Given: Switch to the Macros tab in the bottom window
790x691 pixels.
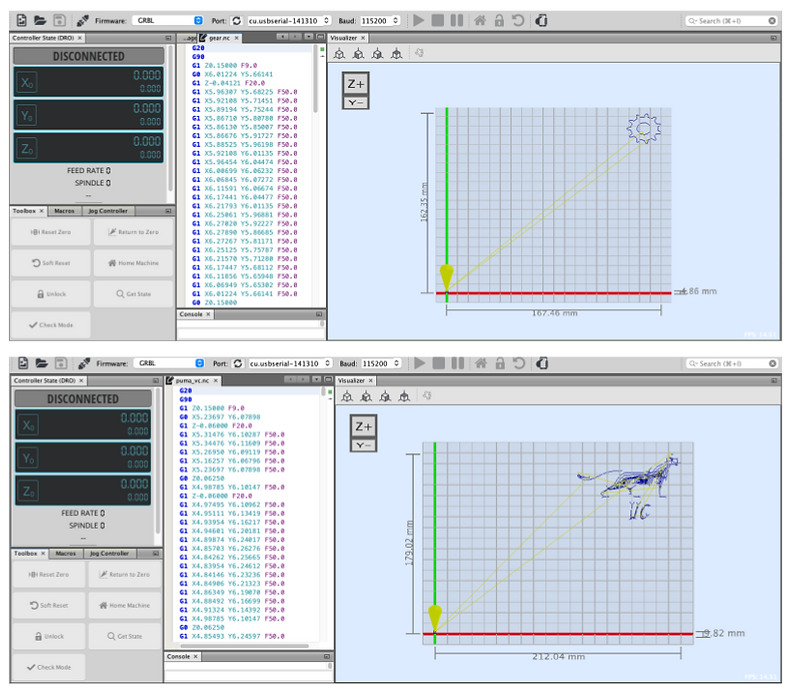Looking at the screenshot, I should [x=65, y=554].
